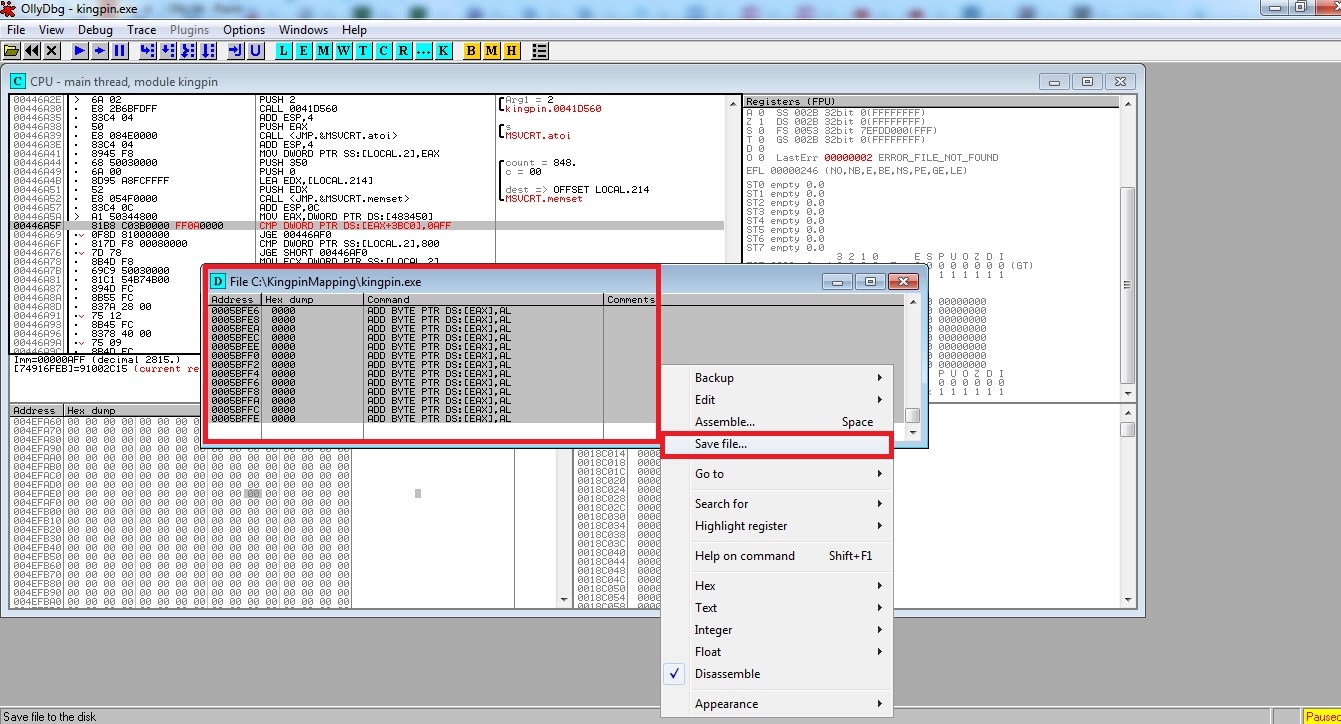The width and height of the screenshot is (1341, 724).
Task: Click the Trace into toolbar icon
Action: (x=188, y=50)
